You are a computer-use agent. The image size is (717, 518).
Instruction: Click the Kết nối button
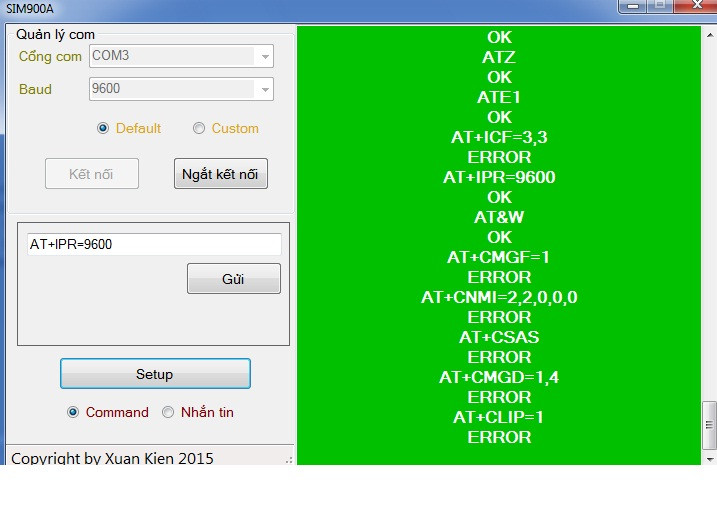point(92,174)
